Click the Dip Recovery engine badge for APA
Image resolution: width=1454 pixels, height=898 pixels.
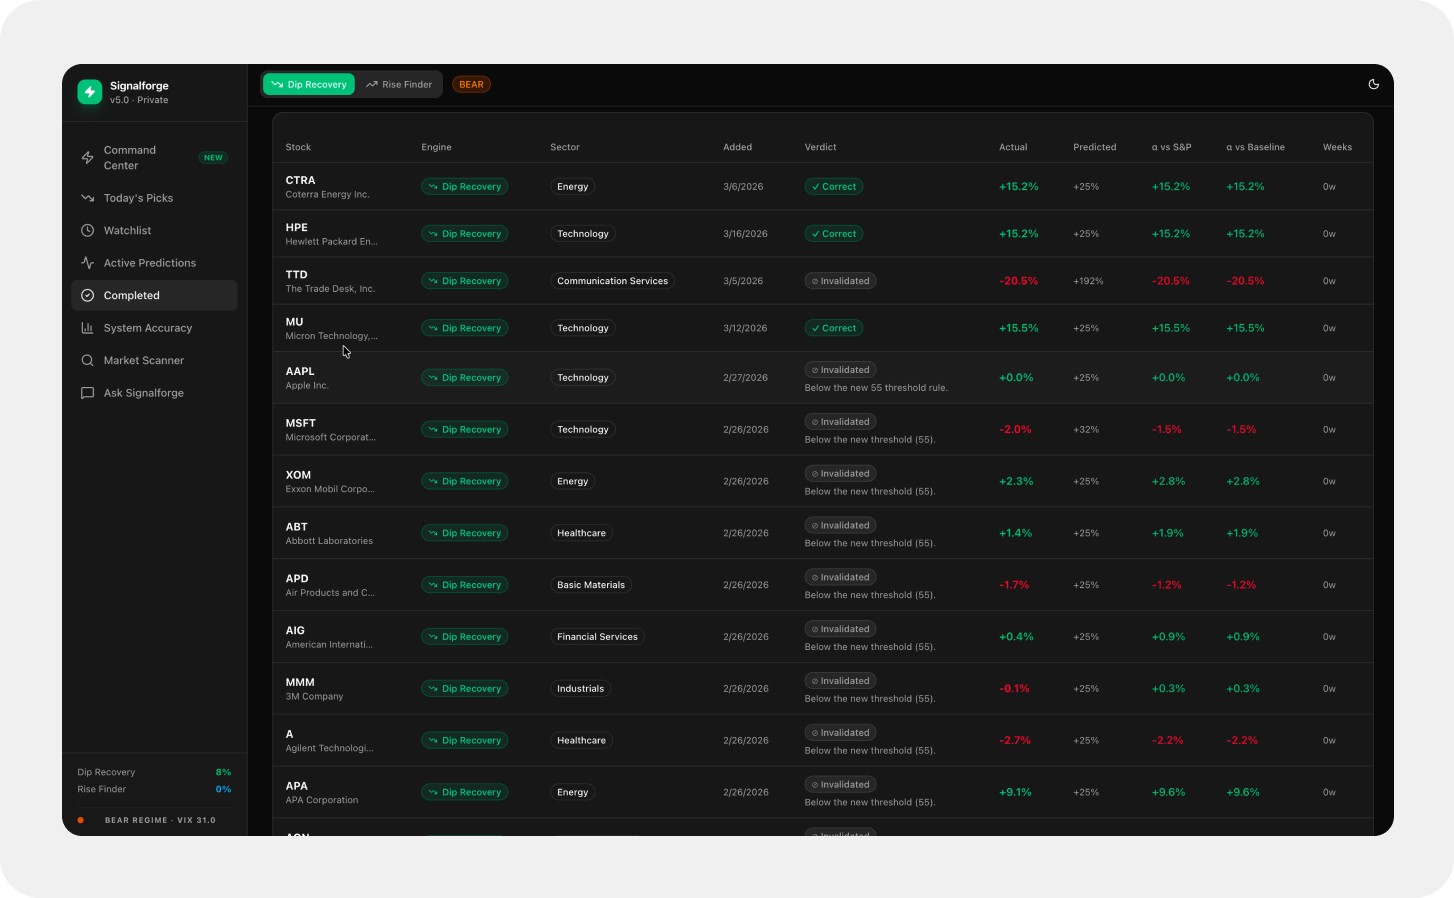click(x=464, y=792)
